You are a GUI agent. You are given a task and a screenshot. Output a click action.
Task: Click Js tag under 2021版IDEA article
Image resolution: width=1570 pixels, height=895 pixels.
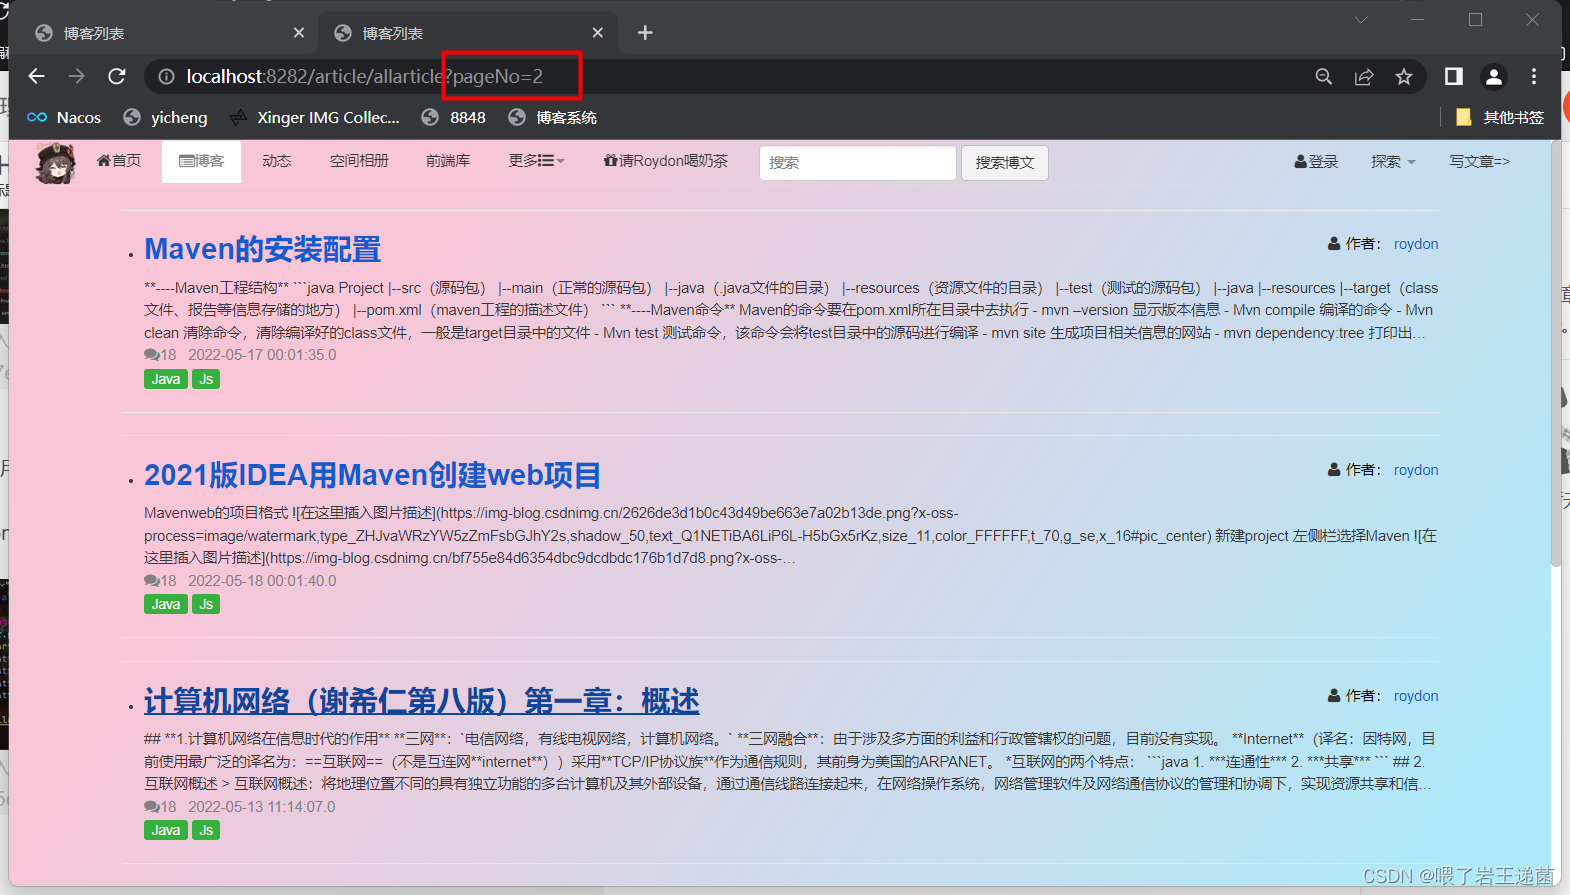point(206,604)
